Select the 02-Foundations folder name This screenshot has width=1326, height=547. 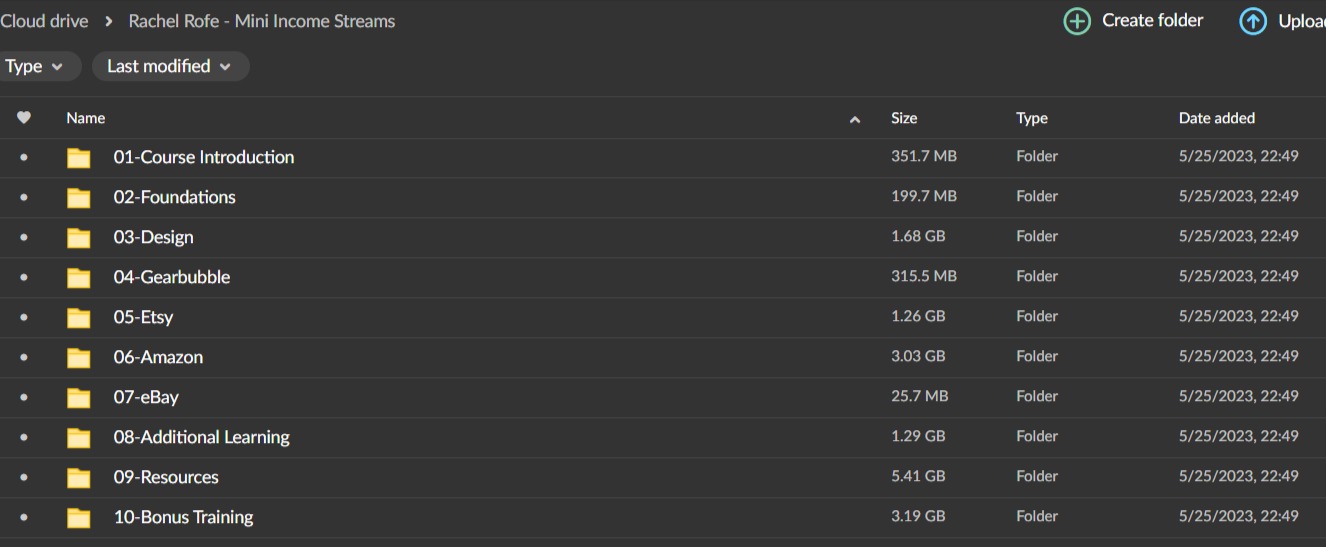(x=175, y=197)
